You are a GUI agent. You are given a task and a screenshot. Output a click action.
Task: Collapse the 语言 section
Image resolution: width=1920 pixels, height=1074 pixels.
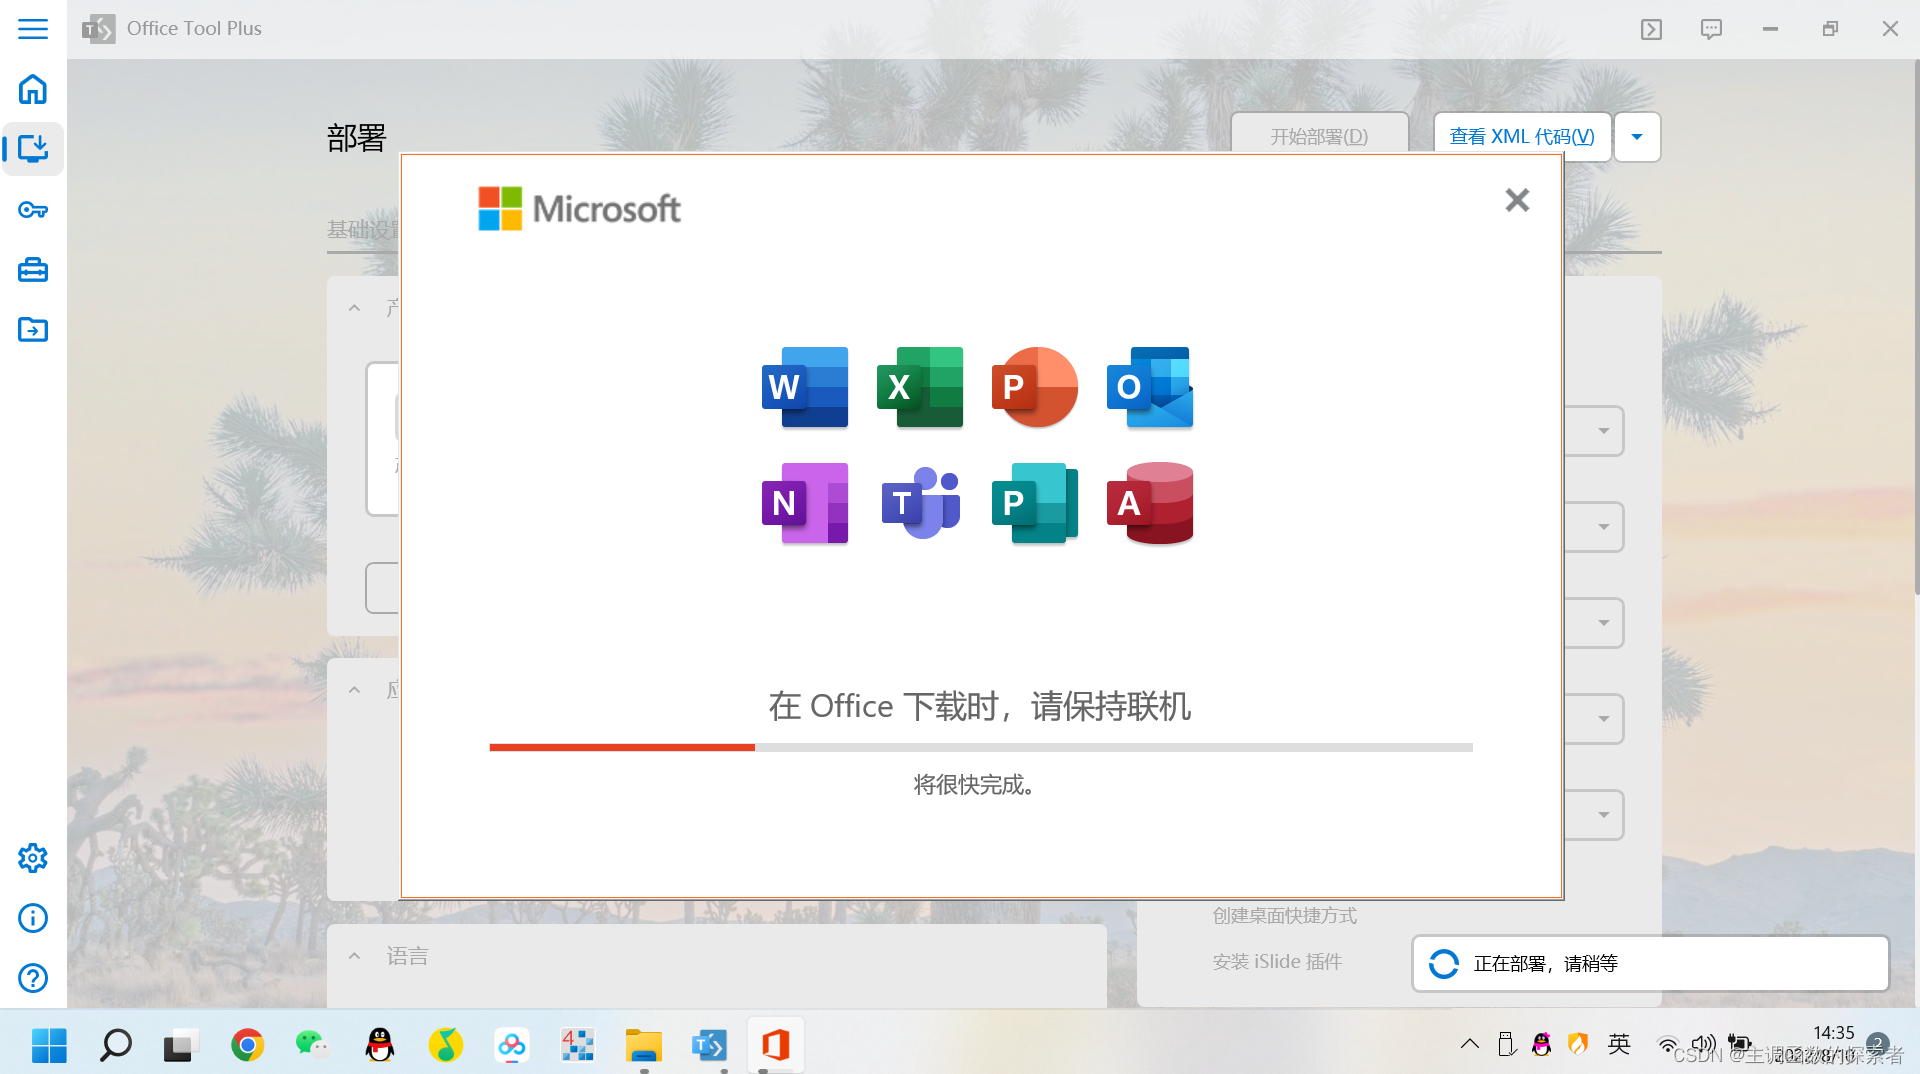354,955
